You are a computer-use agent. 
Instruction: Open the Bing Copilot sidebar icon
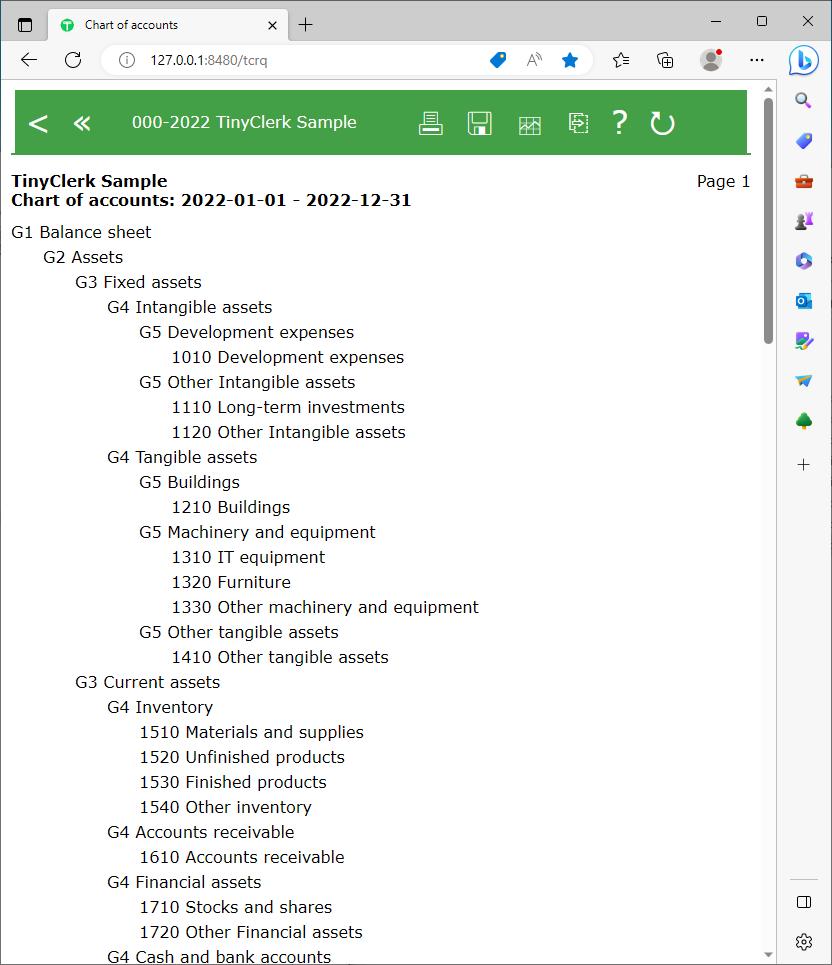[803, 60]
